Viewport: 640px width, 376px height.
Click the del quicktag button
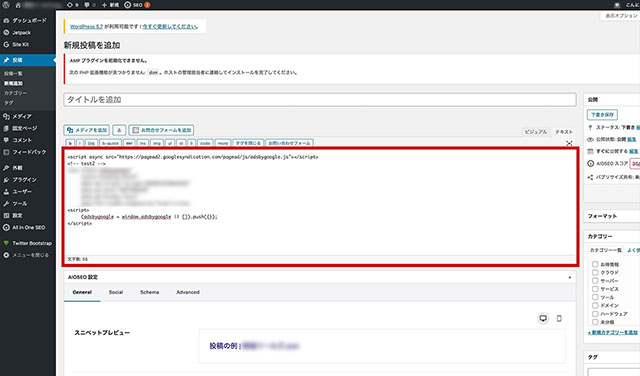click(129, 143)
